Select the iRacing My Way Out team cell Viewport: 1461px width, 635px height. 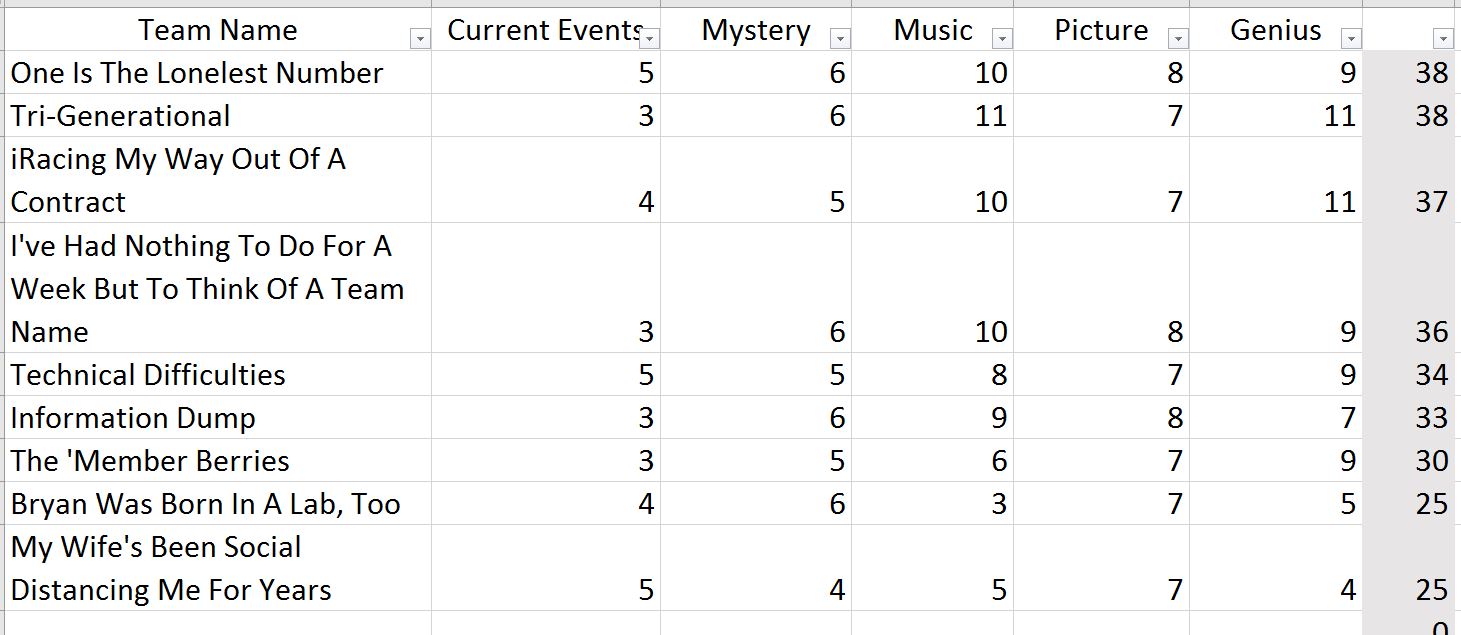click(x=217, y=180)
